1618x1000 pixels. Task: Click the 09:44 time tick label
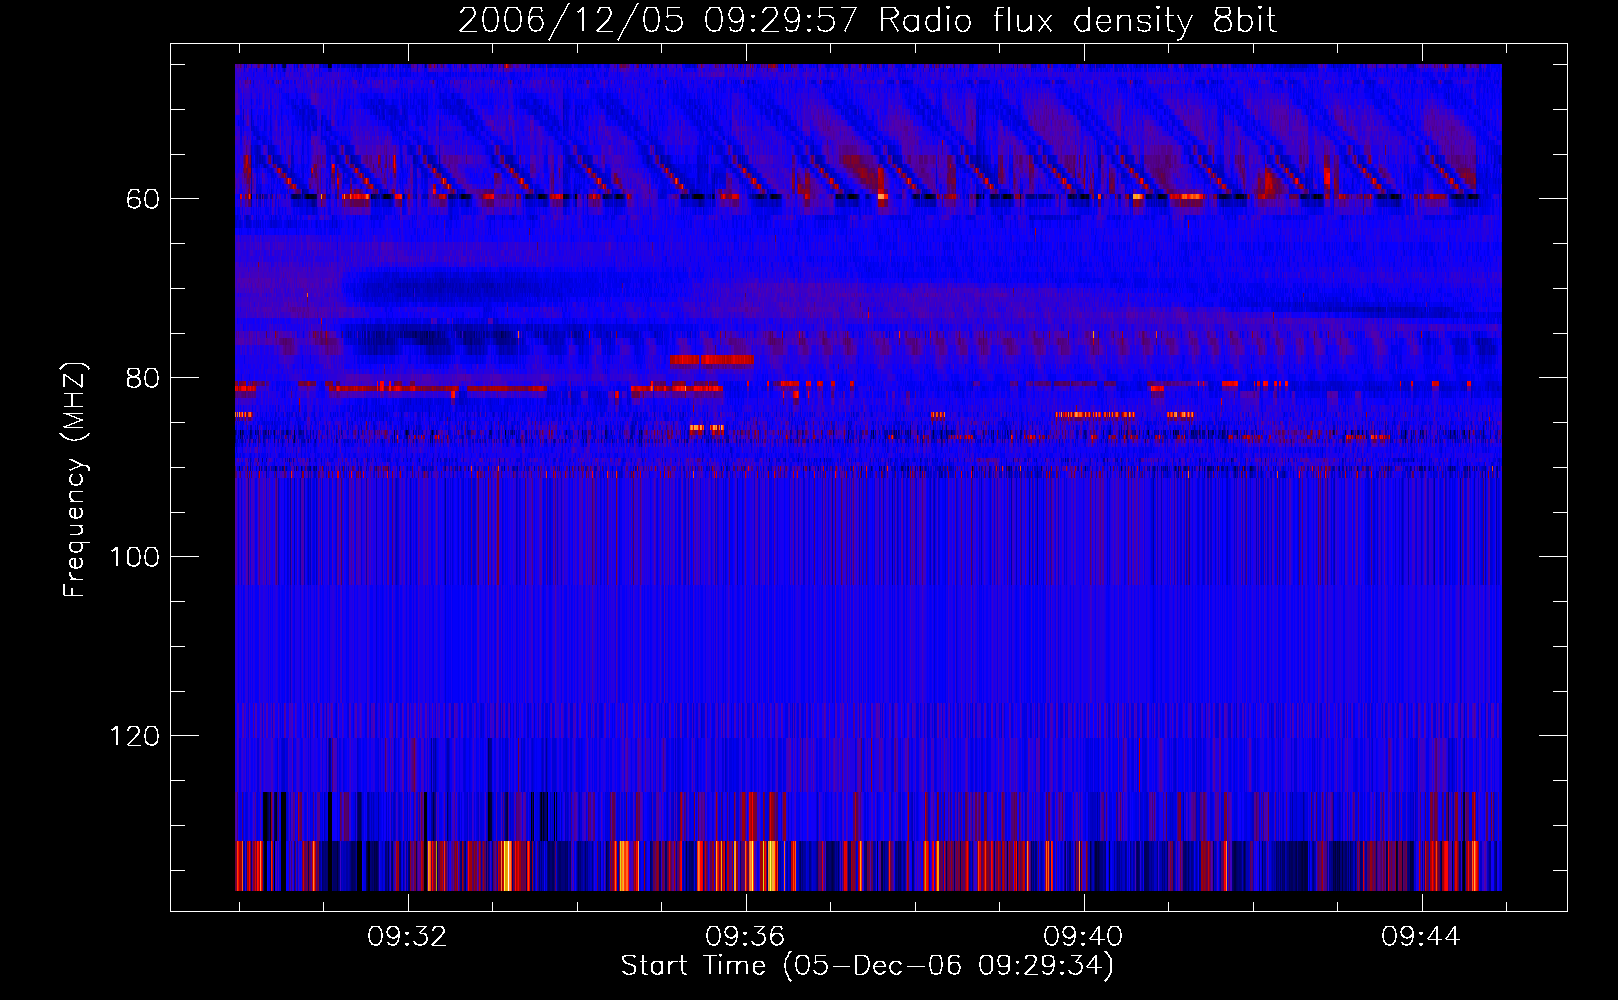[1421, 937]
